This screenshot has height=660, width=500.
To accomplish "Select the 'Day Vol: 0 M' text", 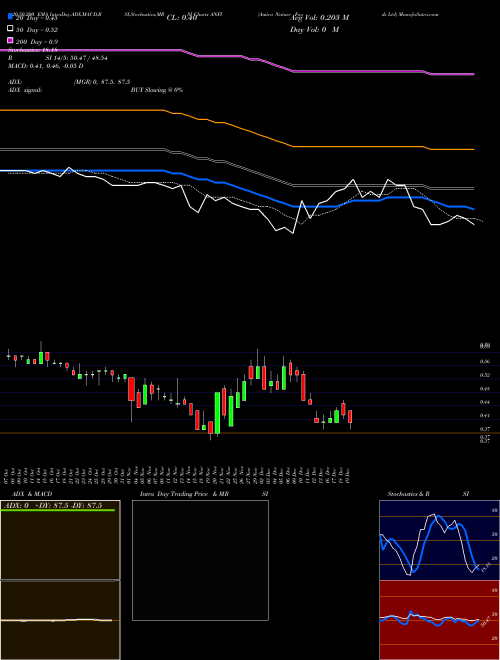I will (x=314, y=29).
